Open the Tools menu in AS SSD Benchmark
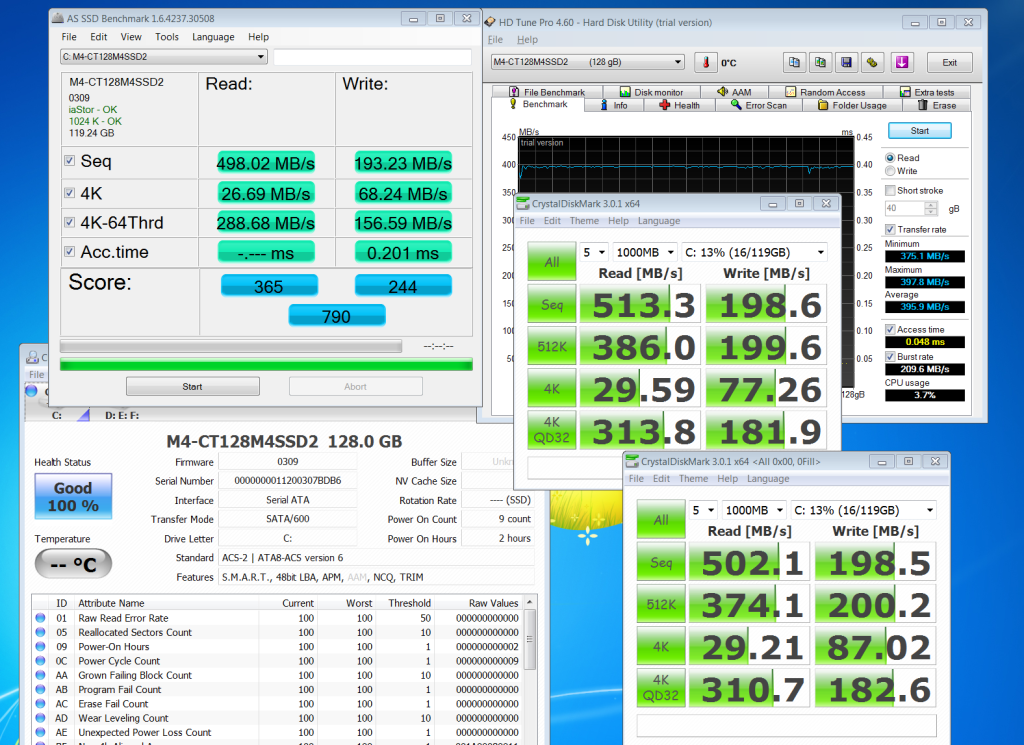Image resolution: width=1024 pixels, height=745 pixels. coord(167,37)
